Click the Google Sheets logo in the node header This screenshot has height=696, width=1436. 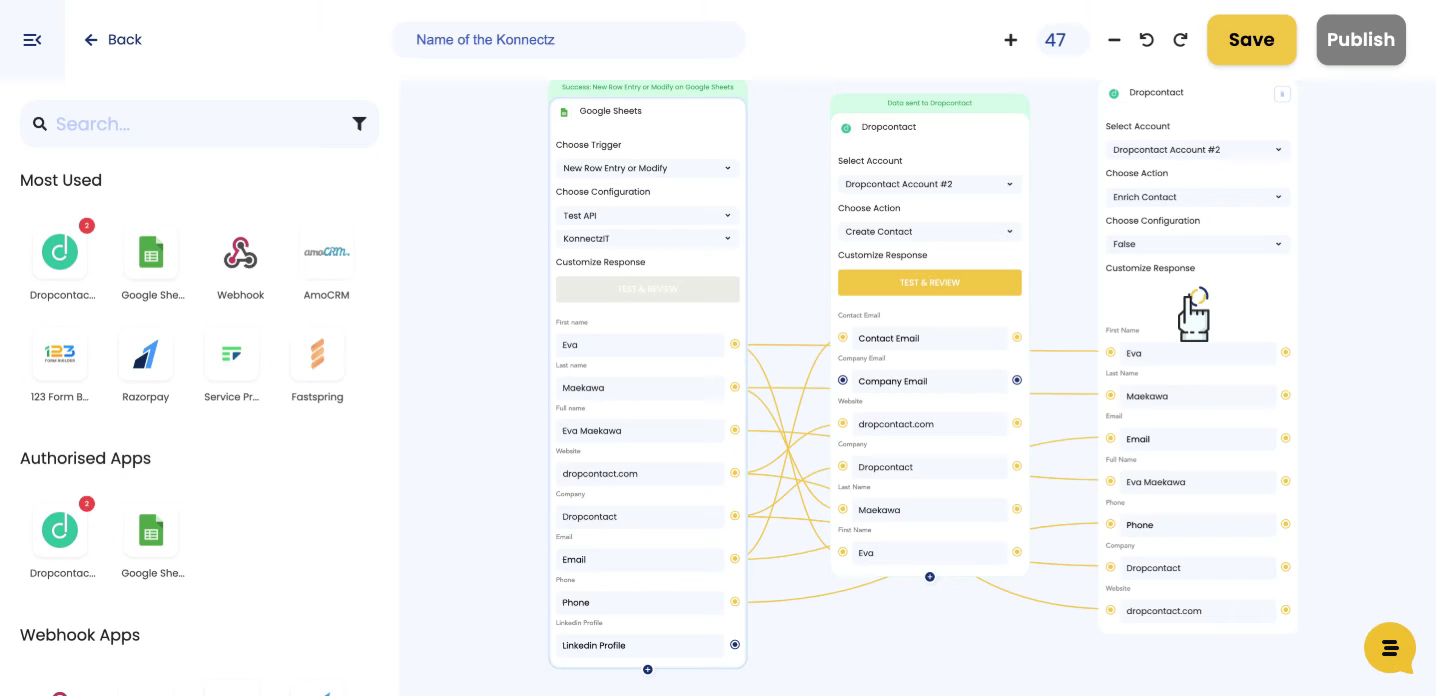pyautogui.click(x=564, y=112)
